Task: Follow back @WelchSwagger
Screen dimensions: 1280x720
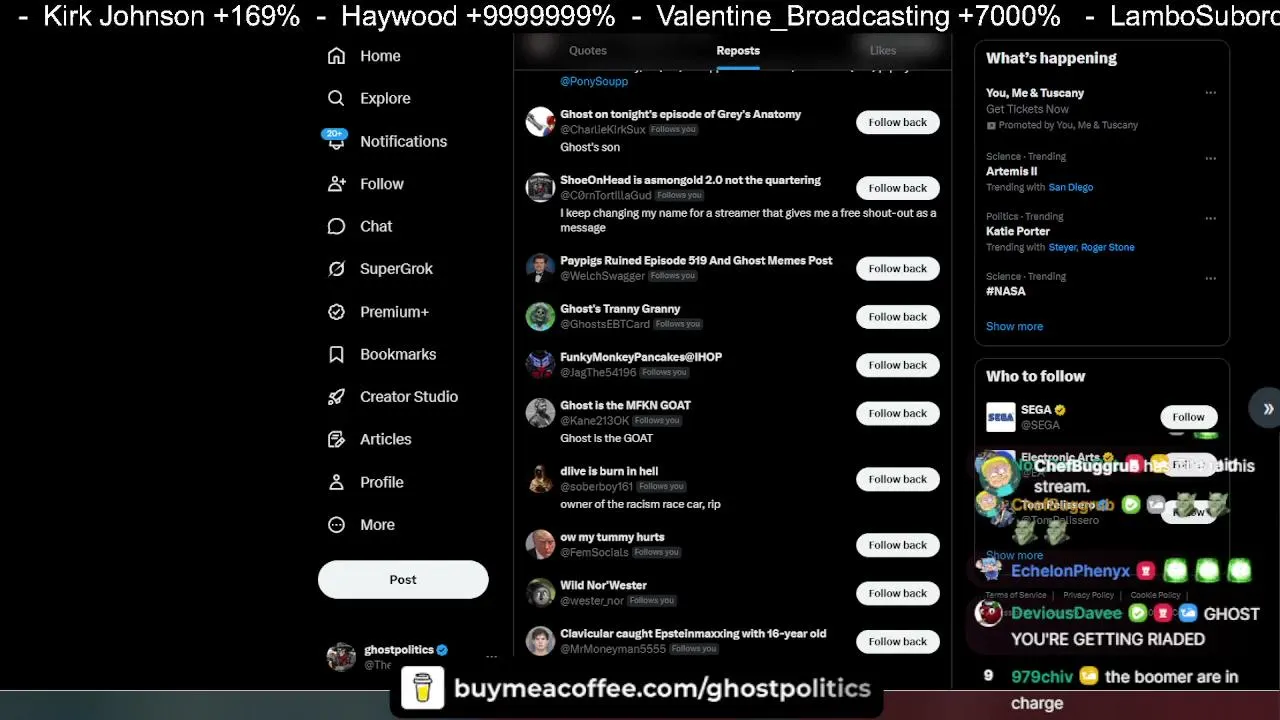Action: click(898, 268)
